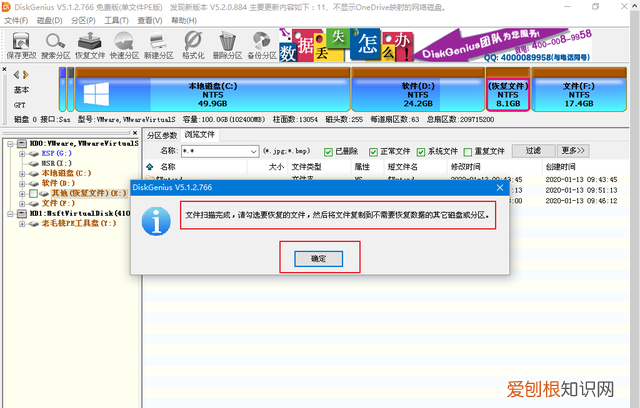Image resolution: width=640 pixels, height=408 pixels.
Task: Sort by the 文件类型 column header
Action: tap(306, 166)
